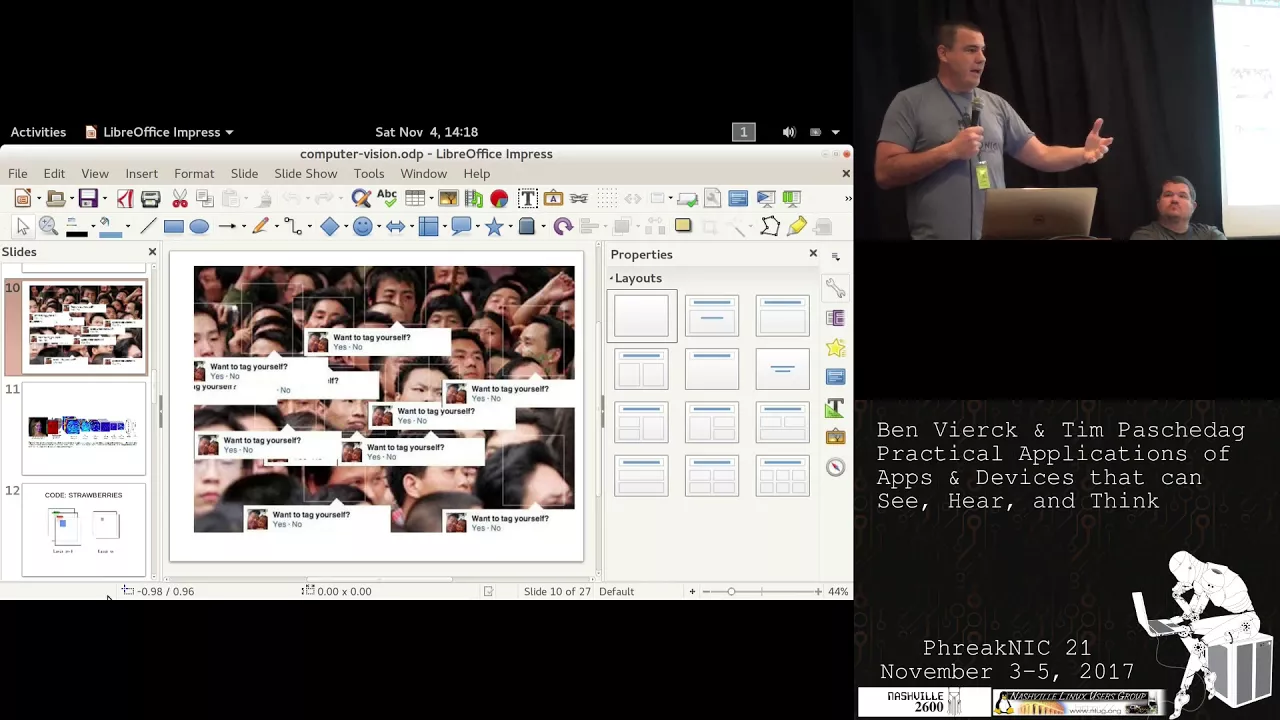1280x720 pixels.
Task: Open the Edit menu
Action: tap(54, 173)
